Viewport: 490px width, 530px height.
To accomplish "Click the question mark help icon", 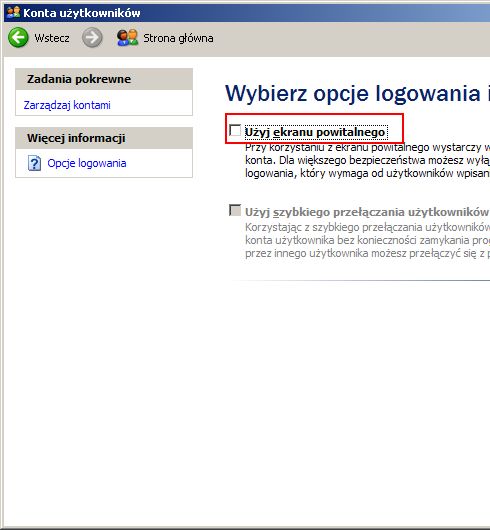I will [34, 163].
